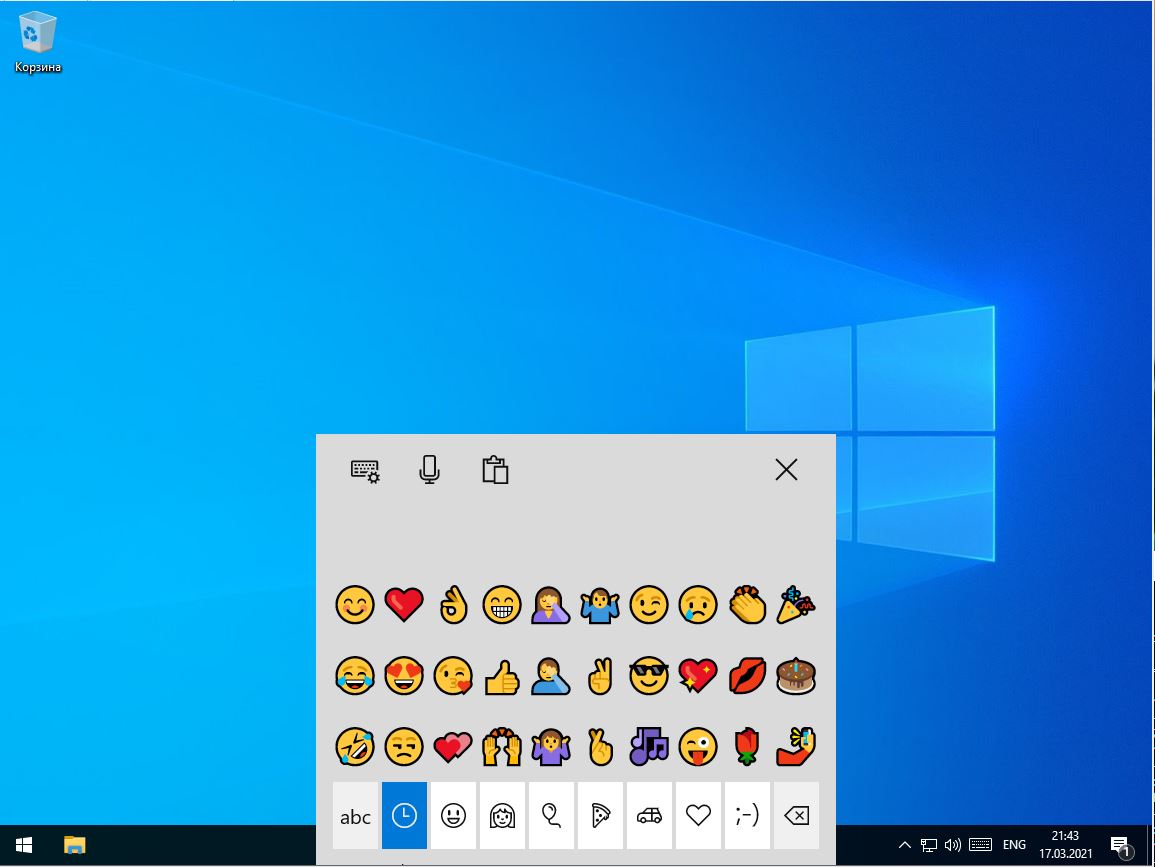Insert the two hearts emoji
The image size is (1155, 867).
tap(453, 746)
